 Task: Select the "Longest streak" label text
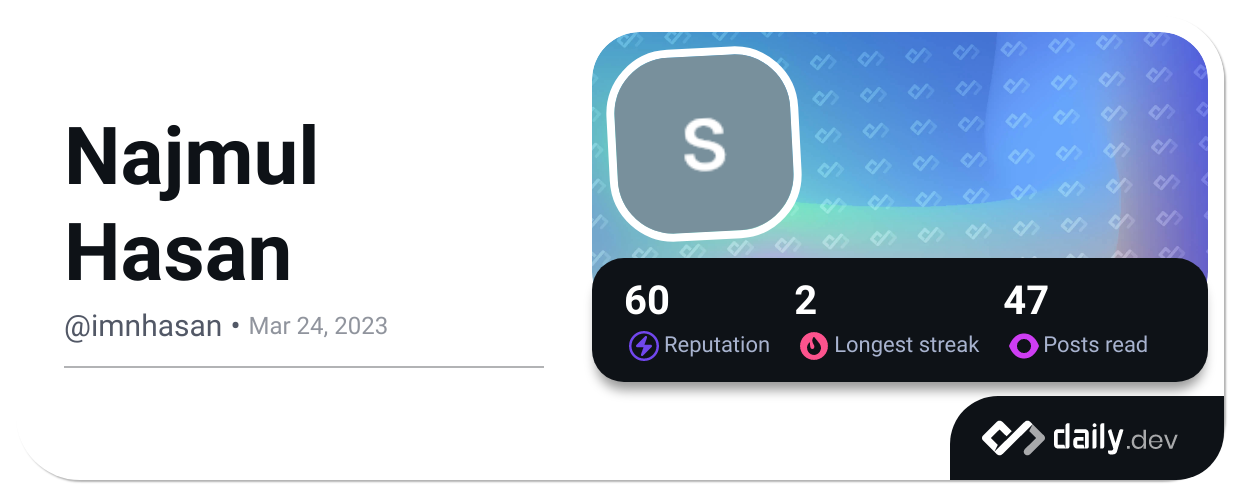906,345
